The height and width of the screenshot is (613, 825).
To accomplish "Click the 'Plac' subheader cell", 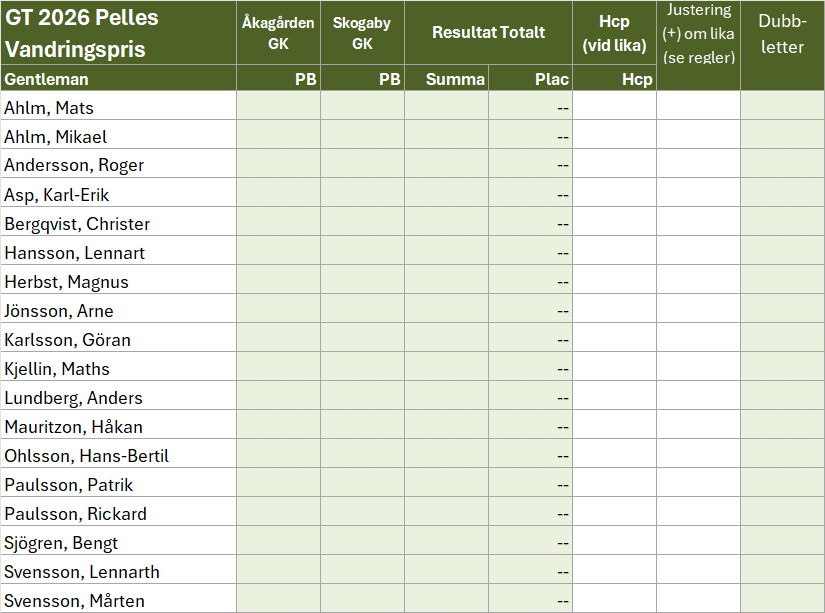I will (x=530, y=79).
